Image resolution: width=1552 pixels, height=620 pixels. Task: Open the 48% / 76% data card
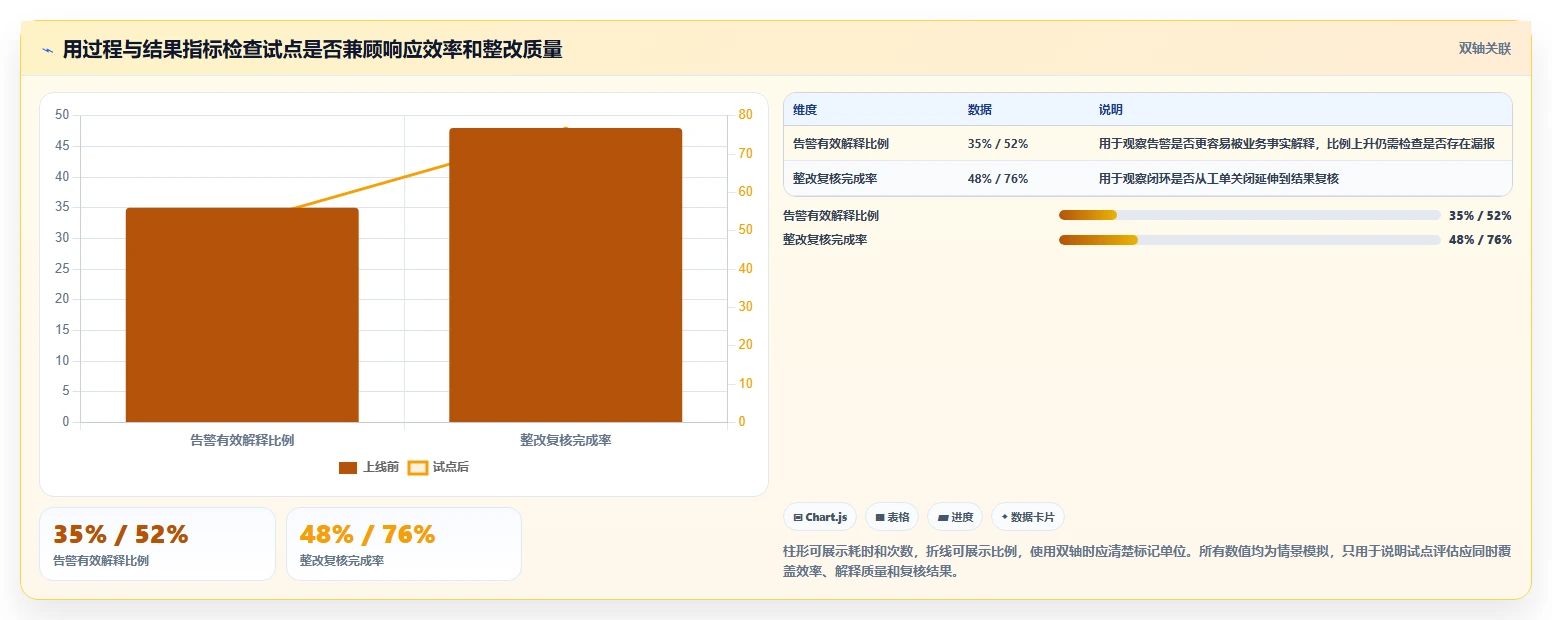[x=404, y=544]
